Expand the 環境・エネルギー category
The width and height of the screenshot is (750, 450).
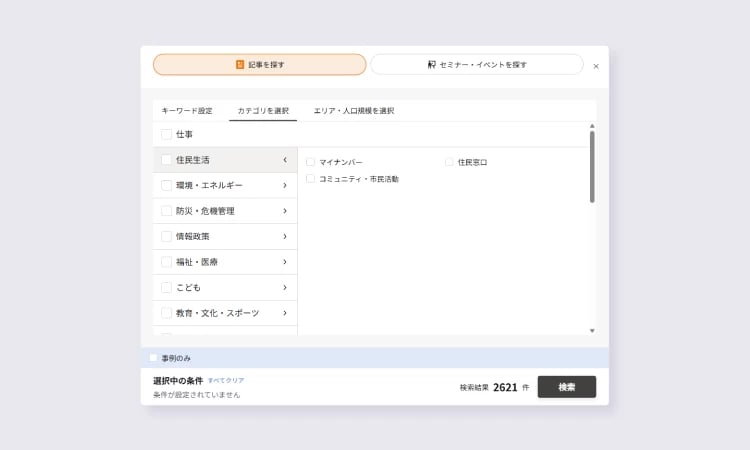pos(285,185)
